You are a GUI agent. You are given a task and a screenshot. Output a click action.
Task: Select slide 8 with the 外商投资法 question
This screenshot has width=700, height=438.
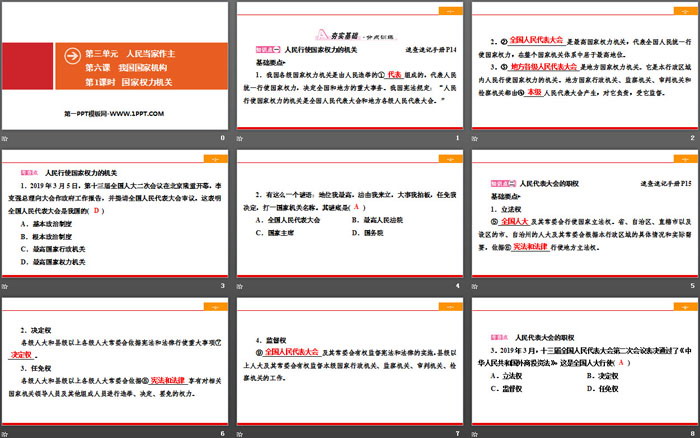pyautogui.click(x=586, y=360)
